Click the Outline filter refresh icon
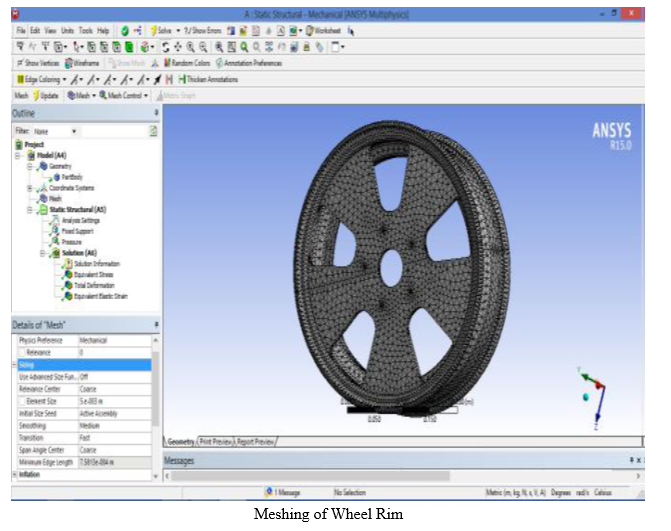 pos(153,131)
